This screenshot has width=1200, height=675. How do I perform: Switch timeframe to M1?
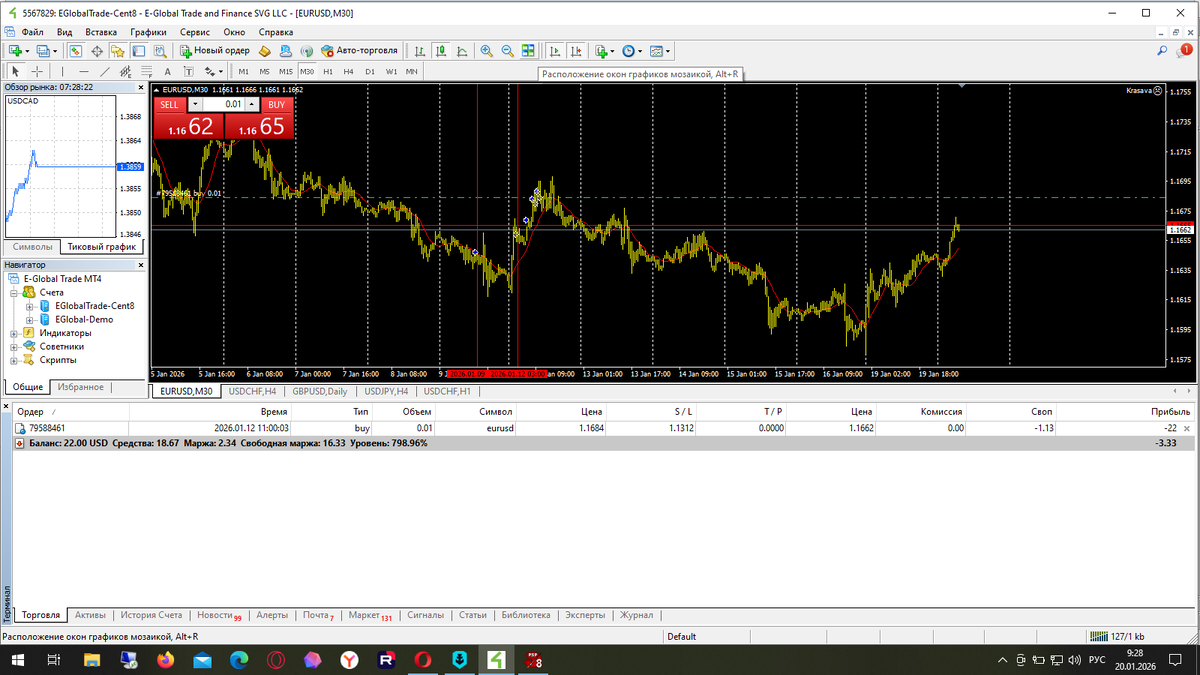243,71
